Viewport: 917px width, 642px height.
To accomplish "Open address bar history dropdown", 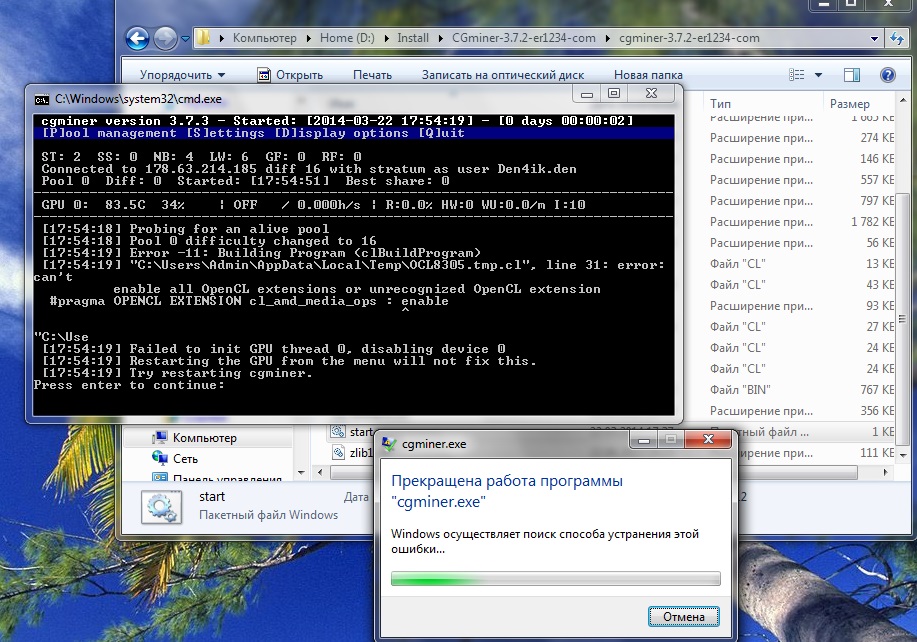I will (x=874, y=39).
